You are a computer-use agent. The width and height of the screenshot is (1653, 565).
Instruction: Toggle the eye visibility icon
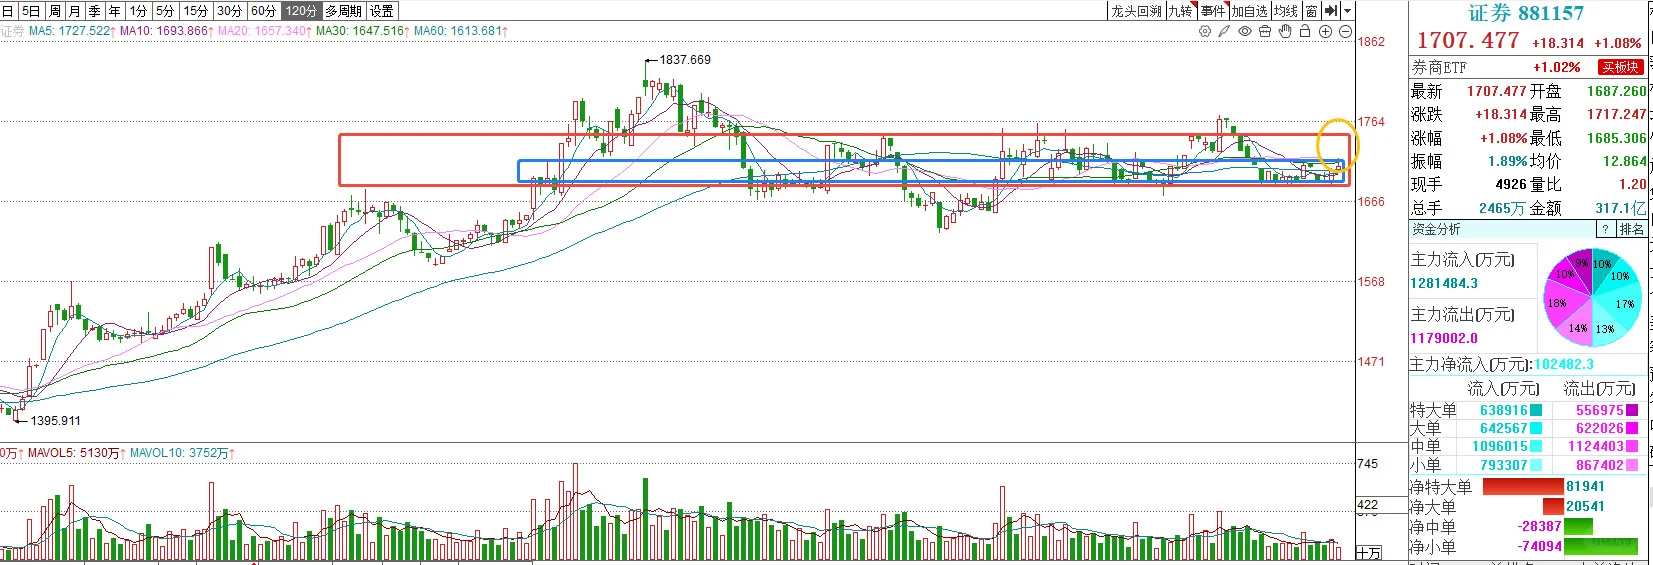[x=1245, y=32]
